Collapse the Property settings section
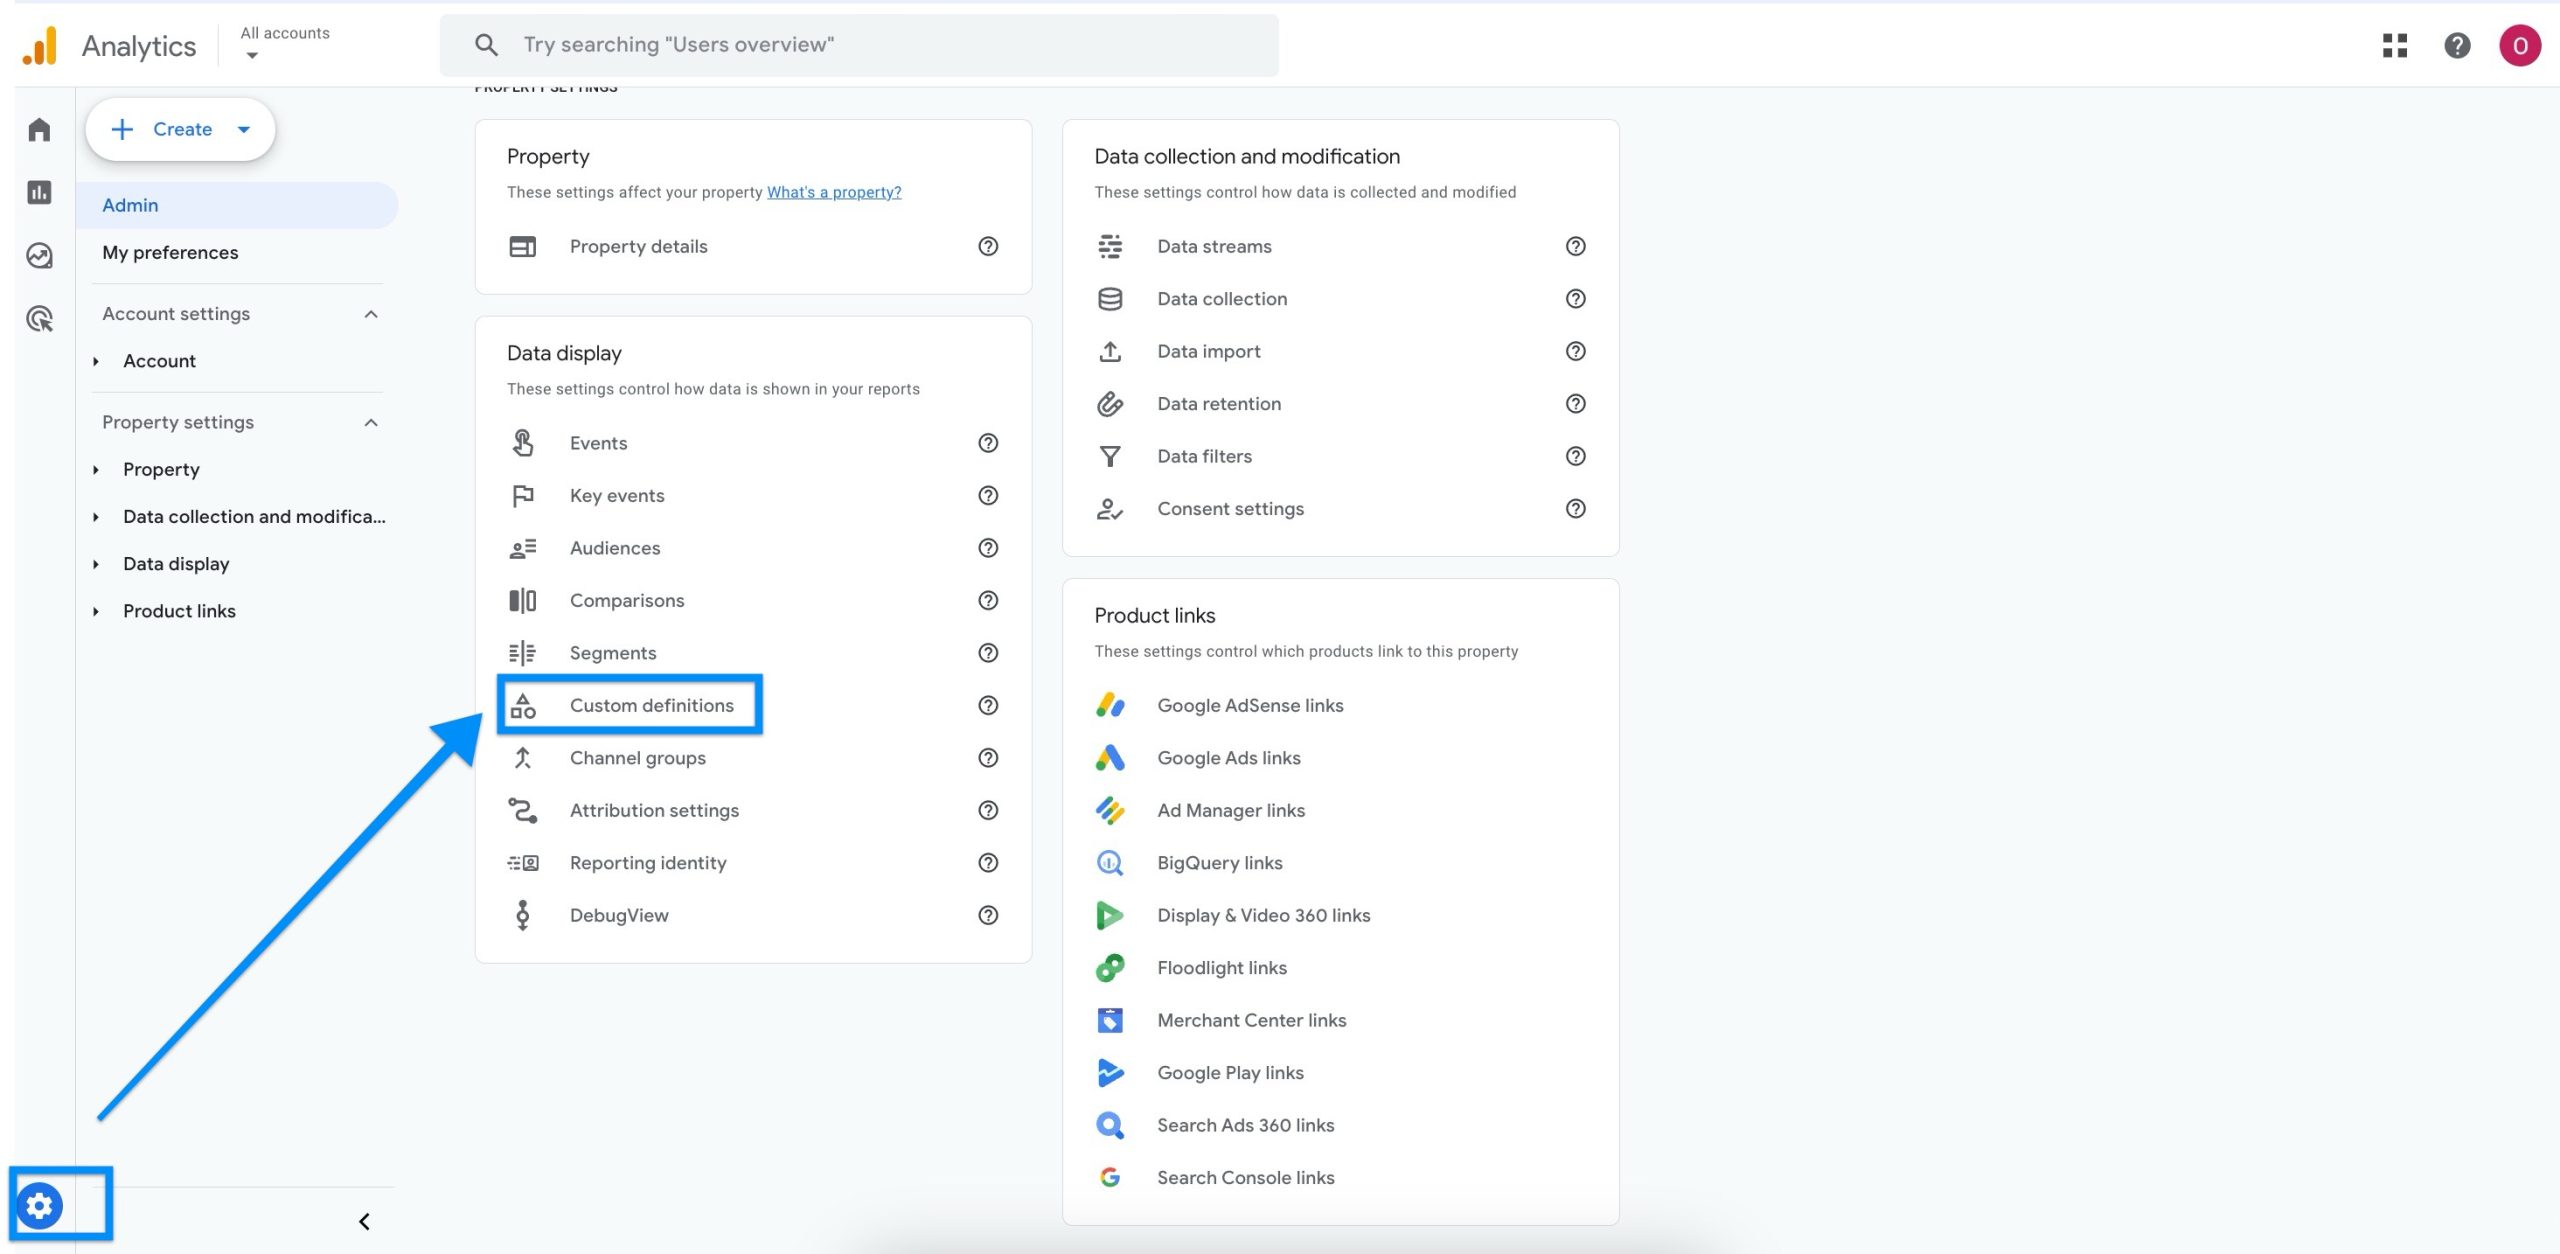Viewport: 2560px width, 1254px height. (371, 422)
